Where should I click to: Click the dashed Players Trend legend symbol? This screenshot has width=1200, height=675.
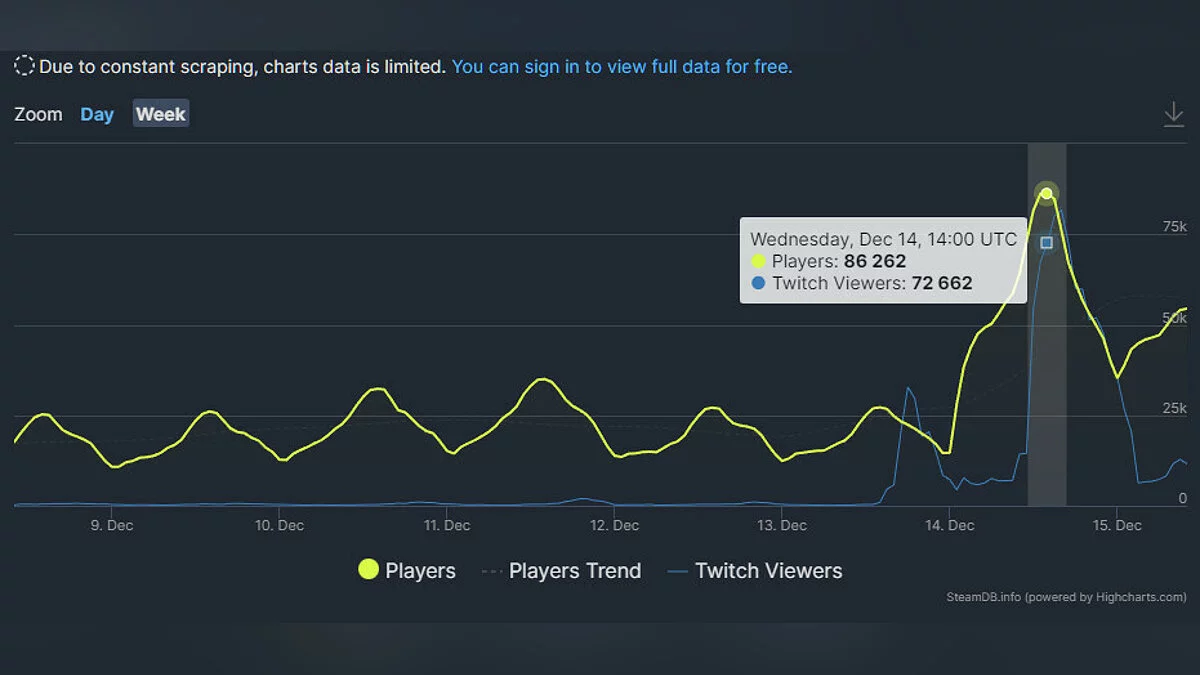(x=491, y=571)
